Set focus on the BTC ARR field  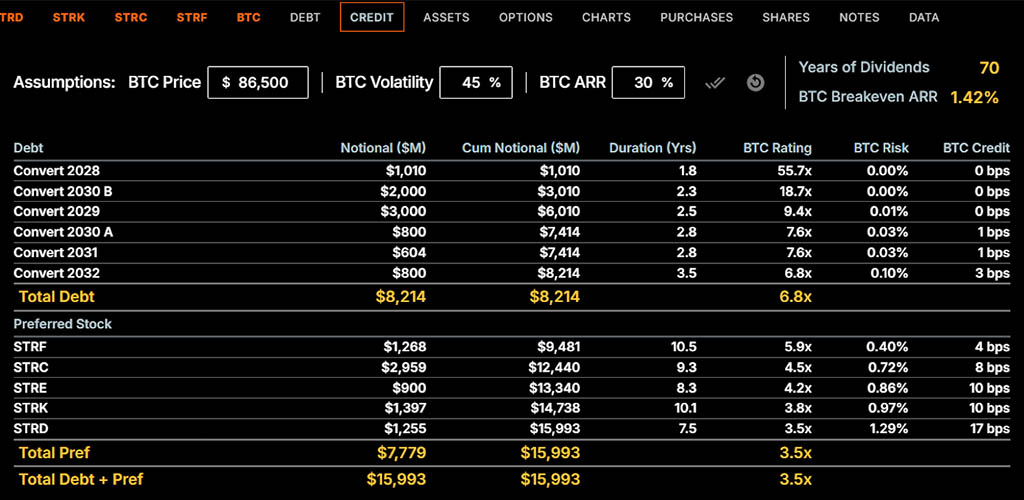[647, 83]
